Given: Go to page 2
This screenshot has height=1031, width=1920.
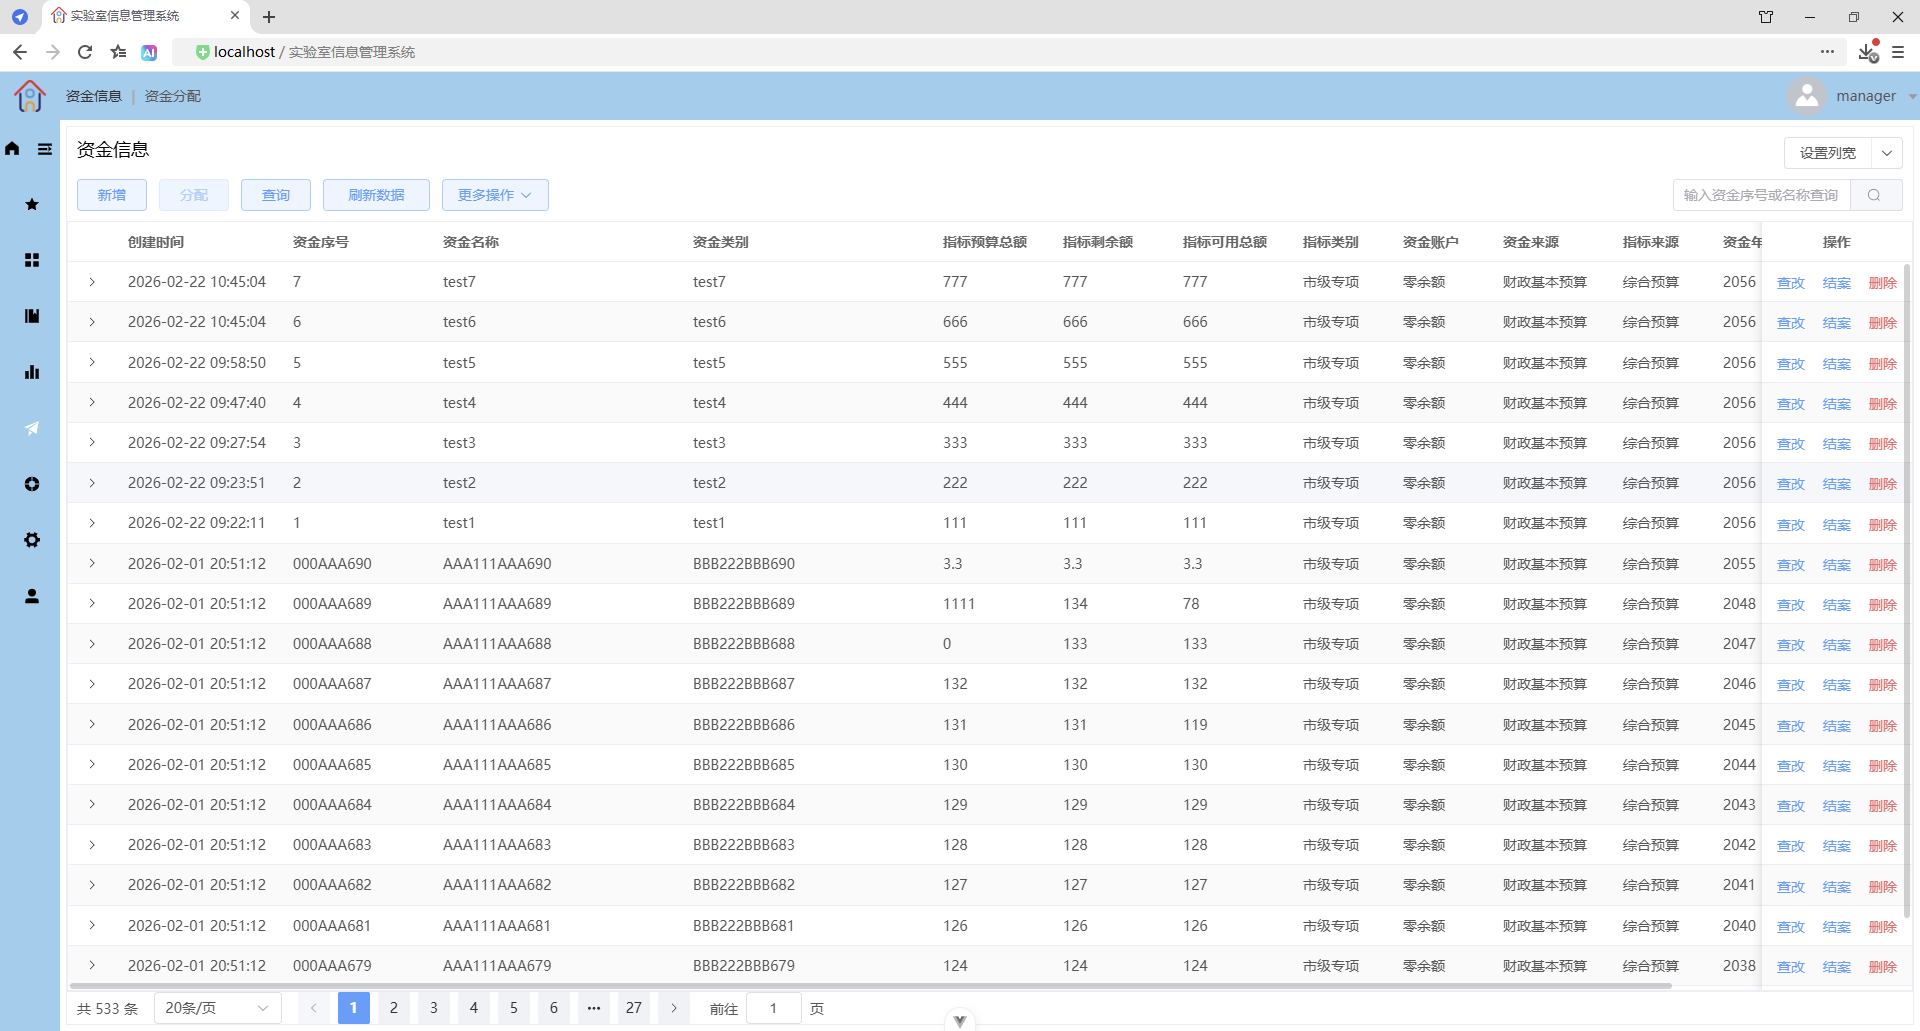Looking at the screenshot, I should point(394,1008).
